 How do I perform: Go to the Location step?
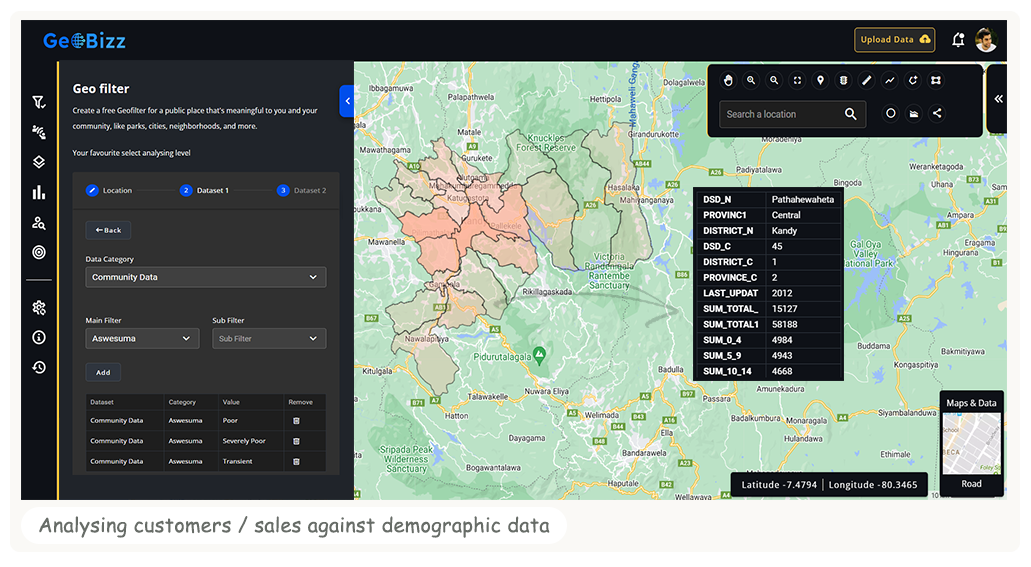109,190
